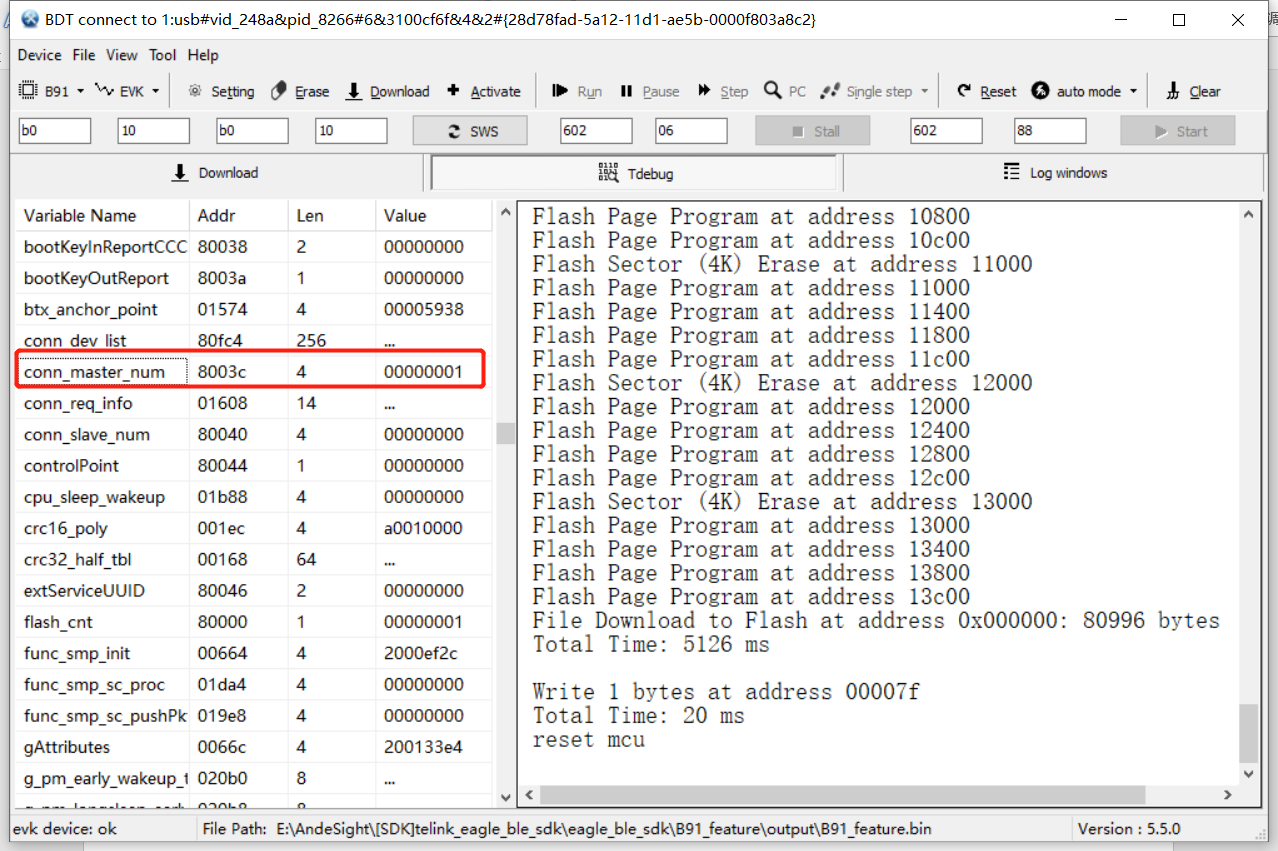This screenshot has width=1278, height=851.
Task: Open the View menu
Action: (x=122, y=55)
